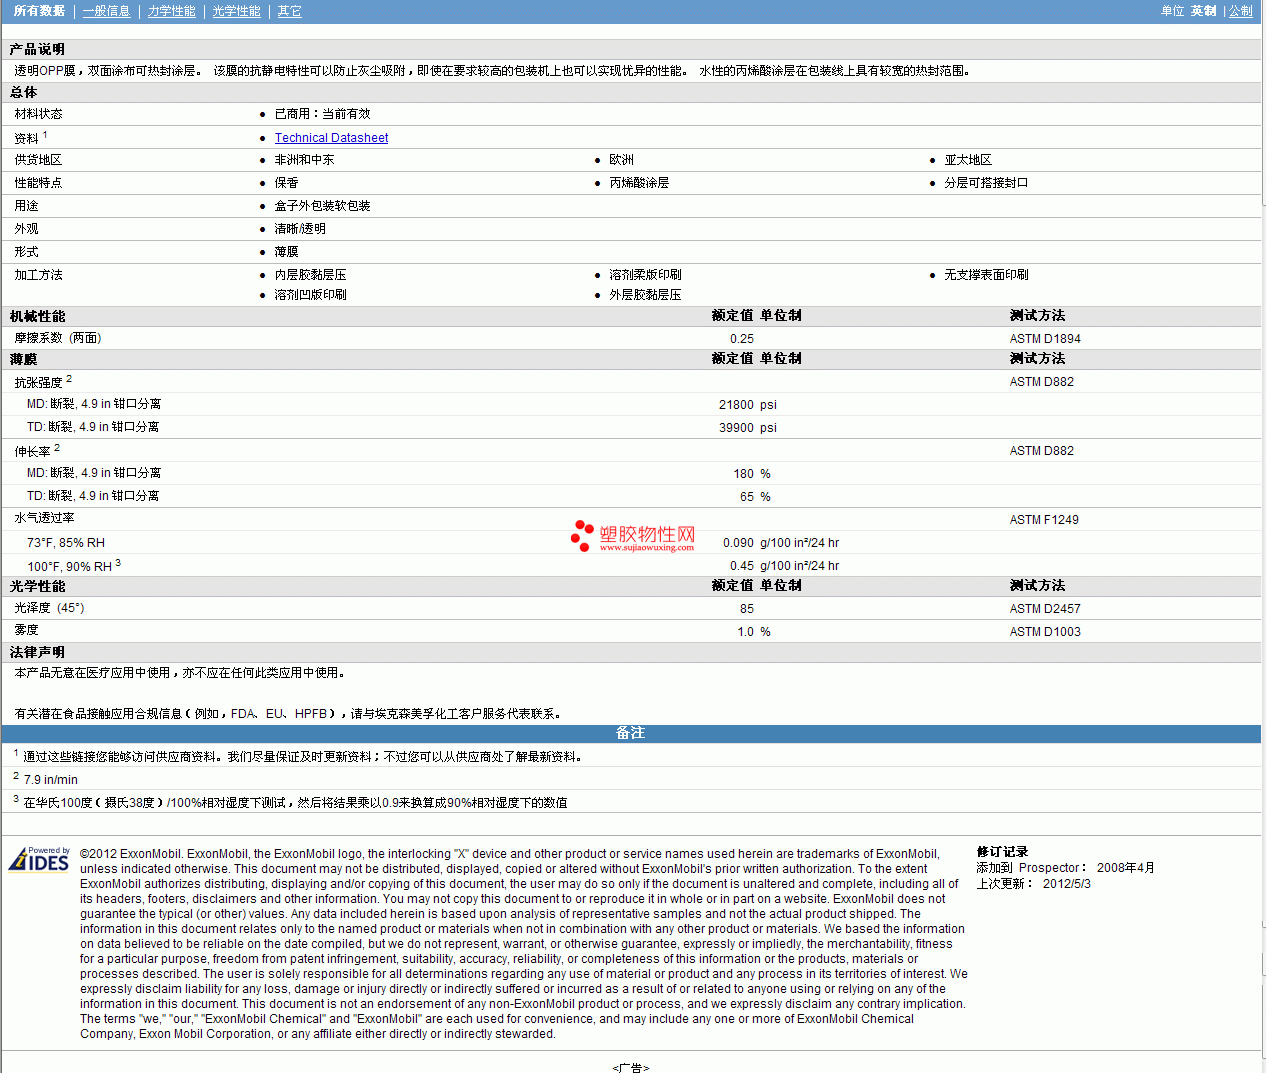The height and width of the screenshot is (1073, 1266).
Task: Click the IDES Powered by logo
Action: [39, 859]
